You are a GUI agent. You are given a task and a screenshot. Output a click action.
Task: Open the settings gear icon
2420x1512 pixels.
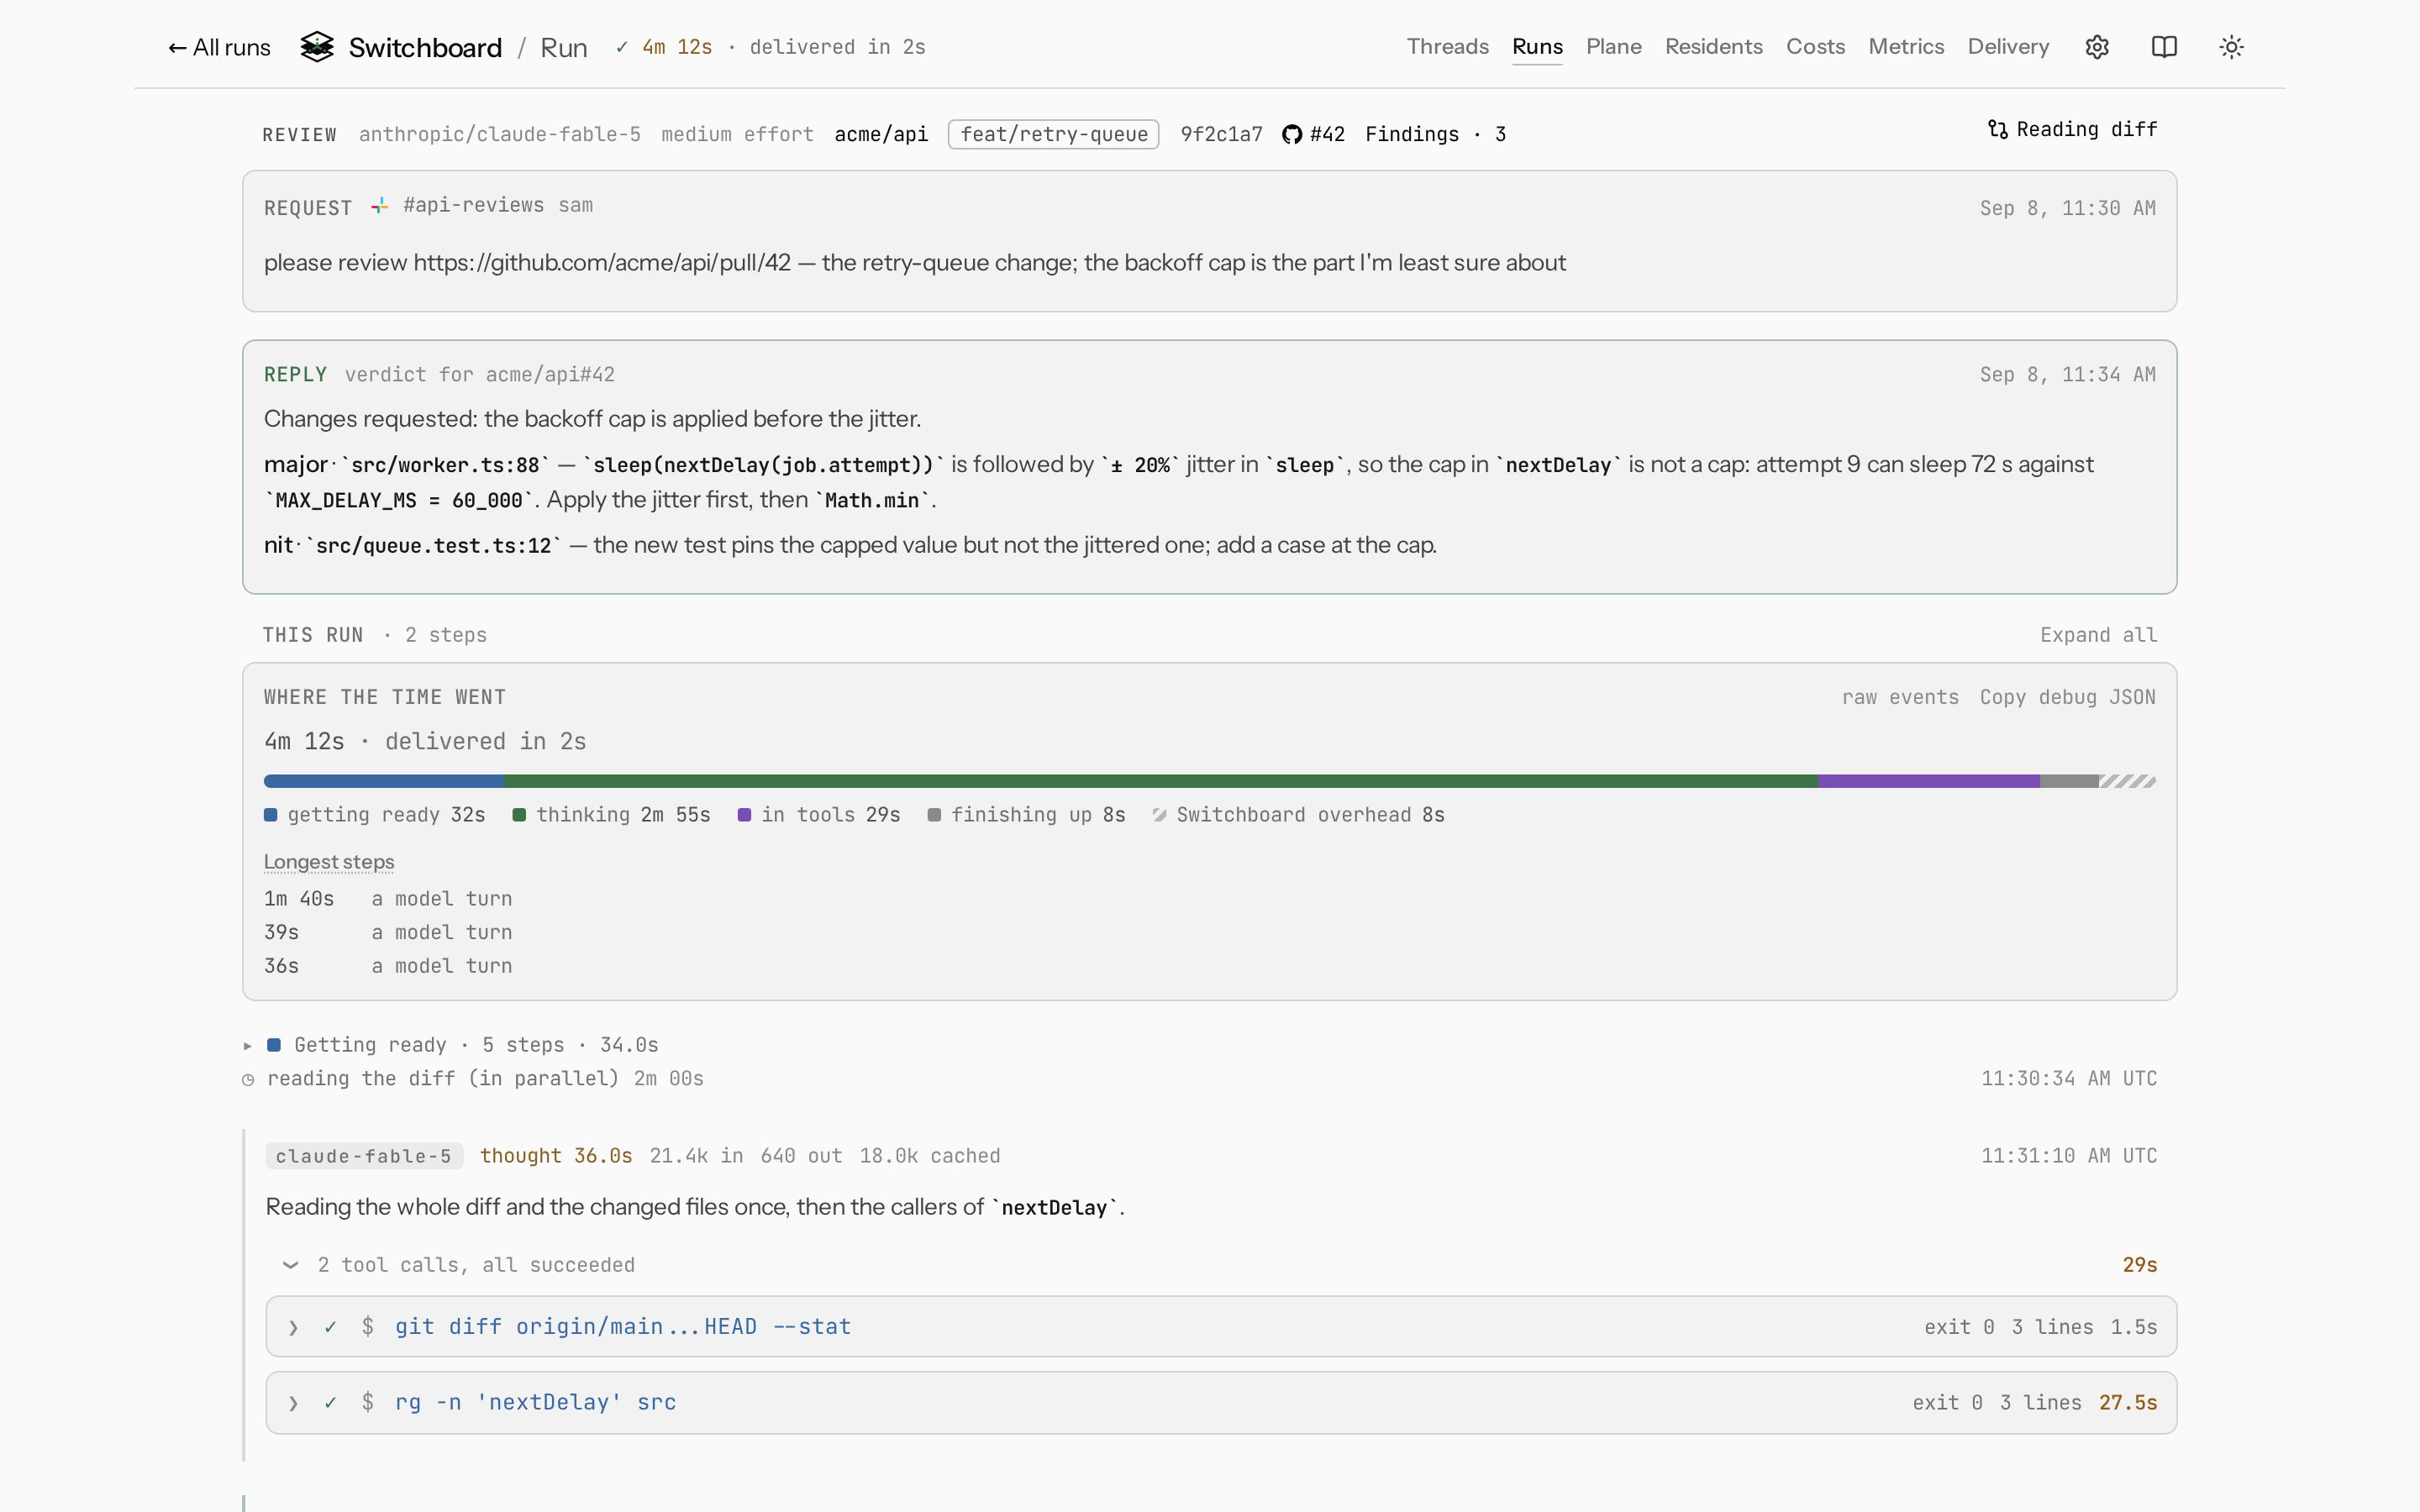click(x=2097, y=47)
